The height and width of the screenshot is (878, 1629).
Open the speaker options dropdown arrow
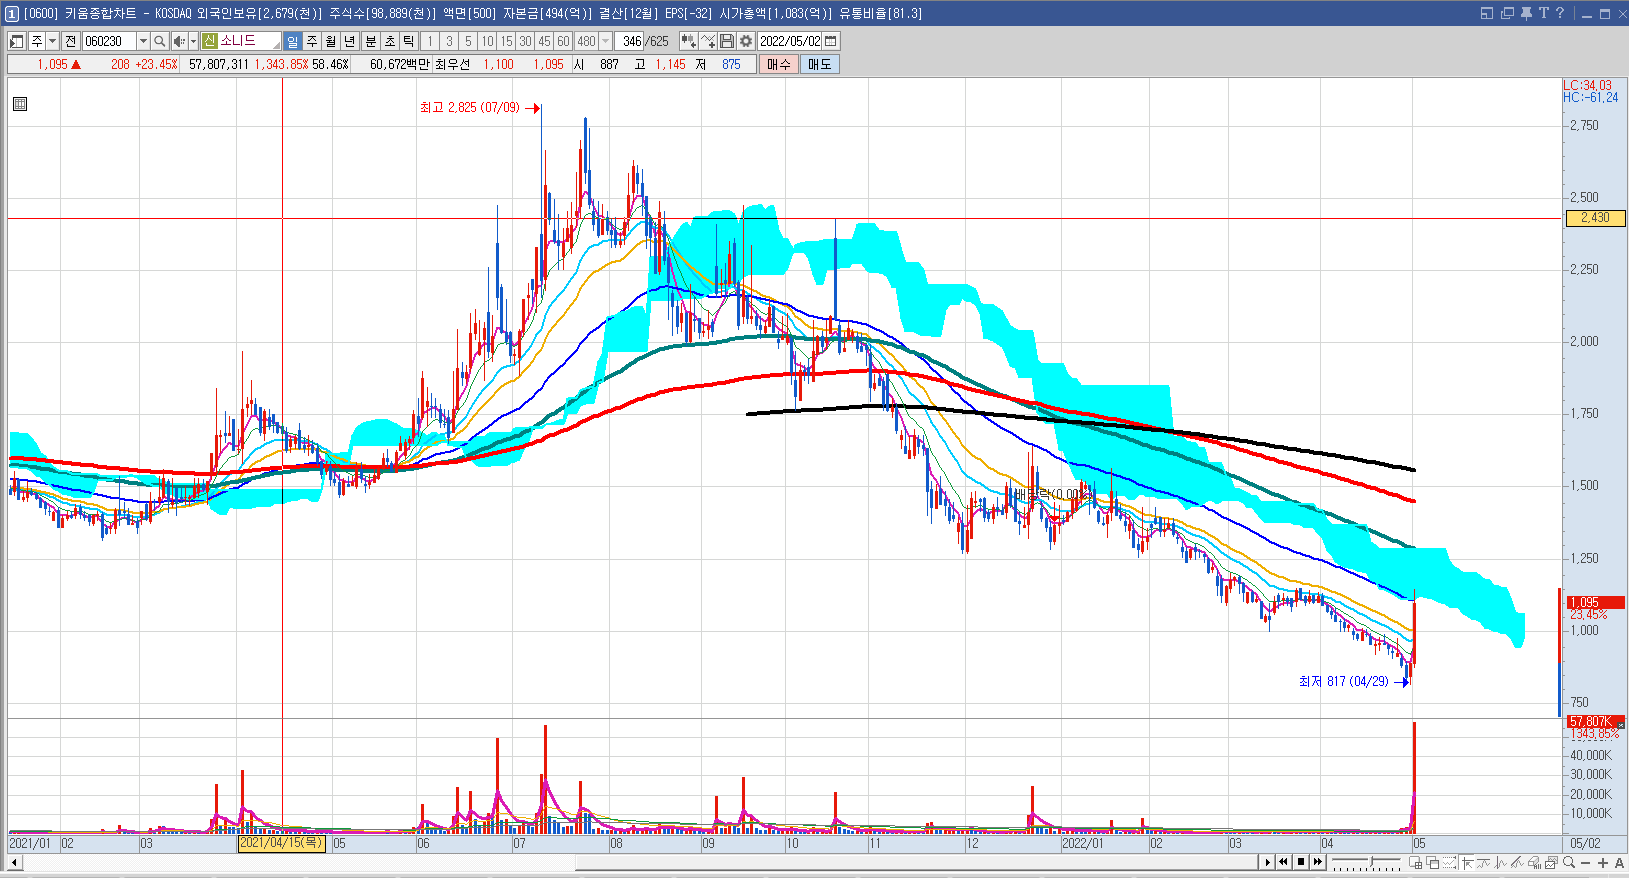(x=193, y=41)
